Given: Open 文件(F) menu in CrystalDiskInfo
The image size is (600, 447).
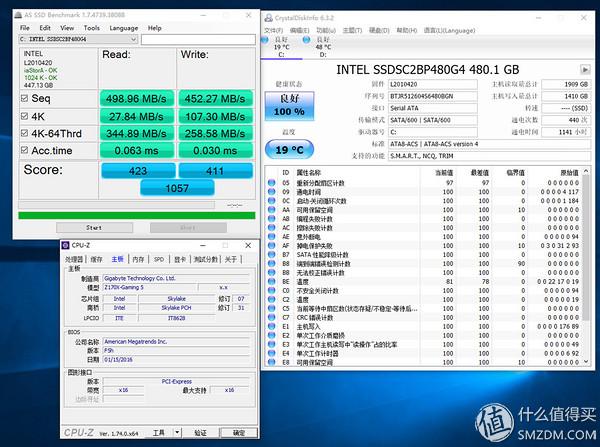Looking at the screenshot, I should (x=274, y=30).
